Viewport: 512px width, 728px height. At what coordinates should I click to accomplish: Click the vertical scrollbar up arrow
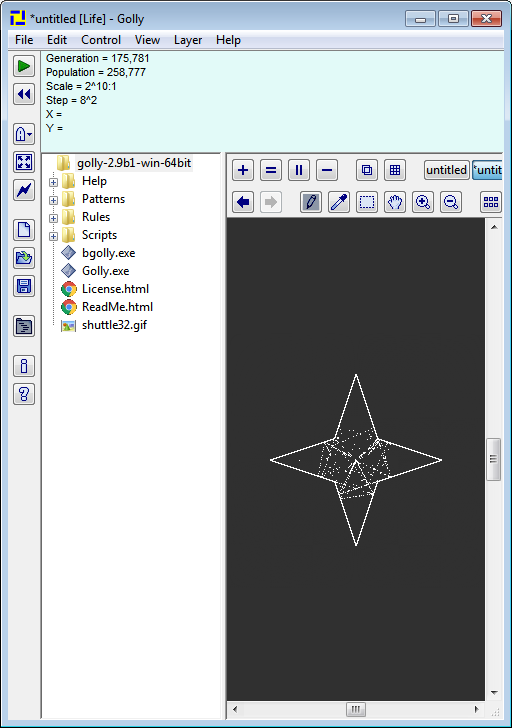click(x=494, y=227)
